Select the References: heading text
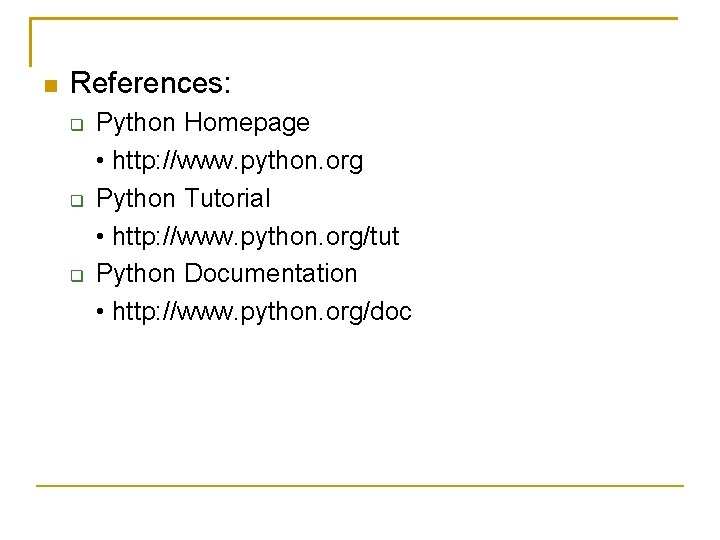The image size is (720, 540). 151,83
